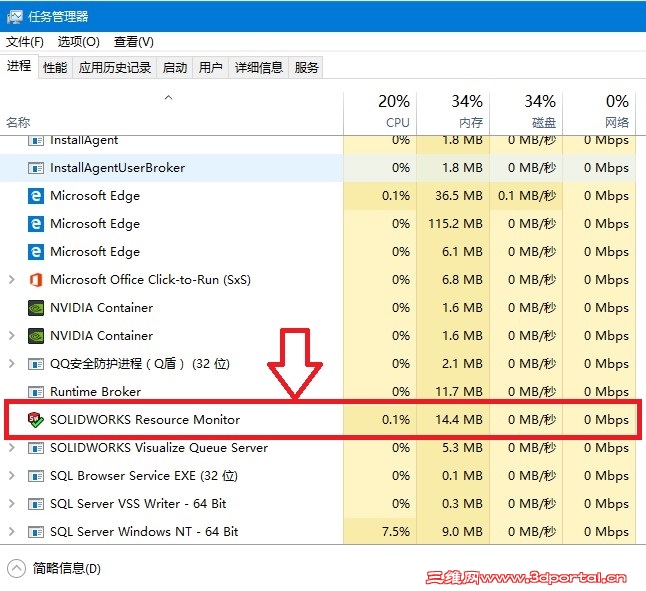This screenshot has width=646, height=591.
Task: Click the 5.3 MB memory value
Action: (x=462, y=448)
